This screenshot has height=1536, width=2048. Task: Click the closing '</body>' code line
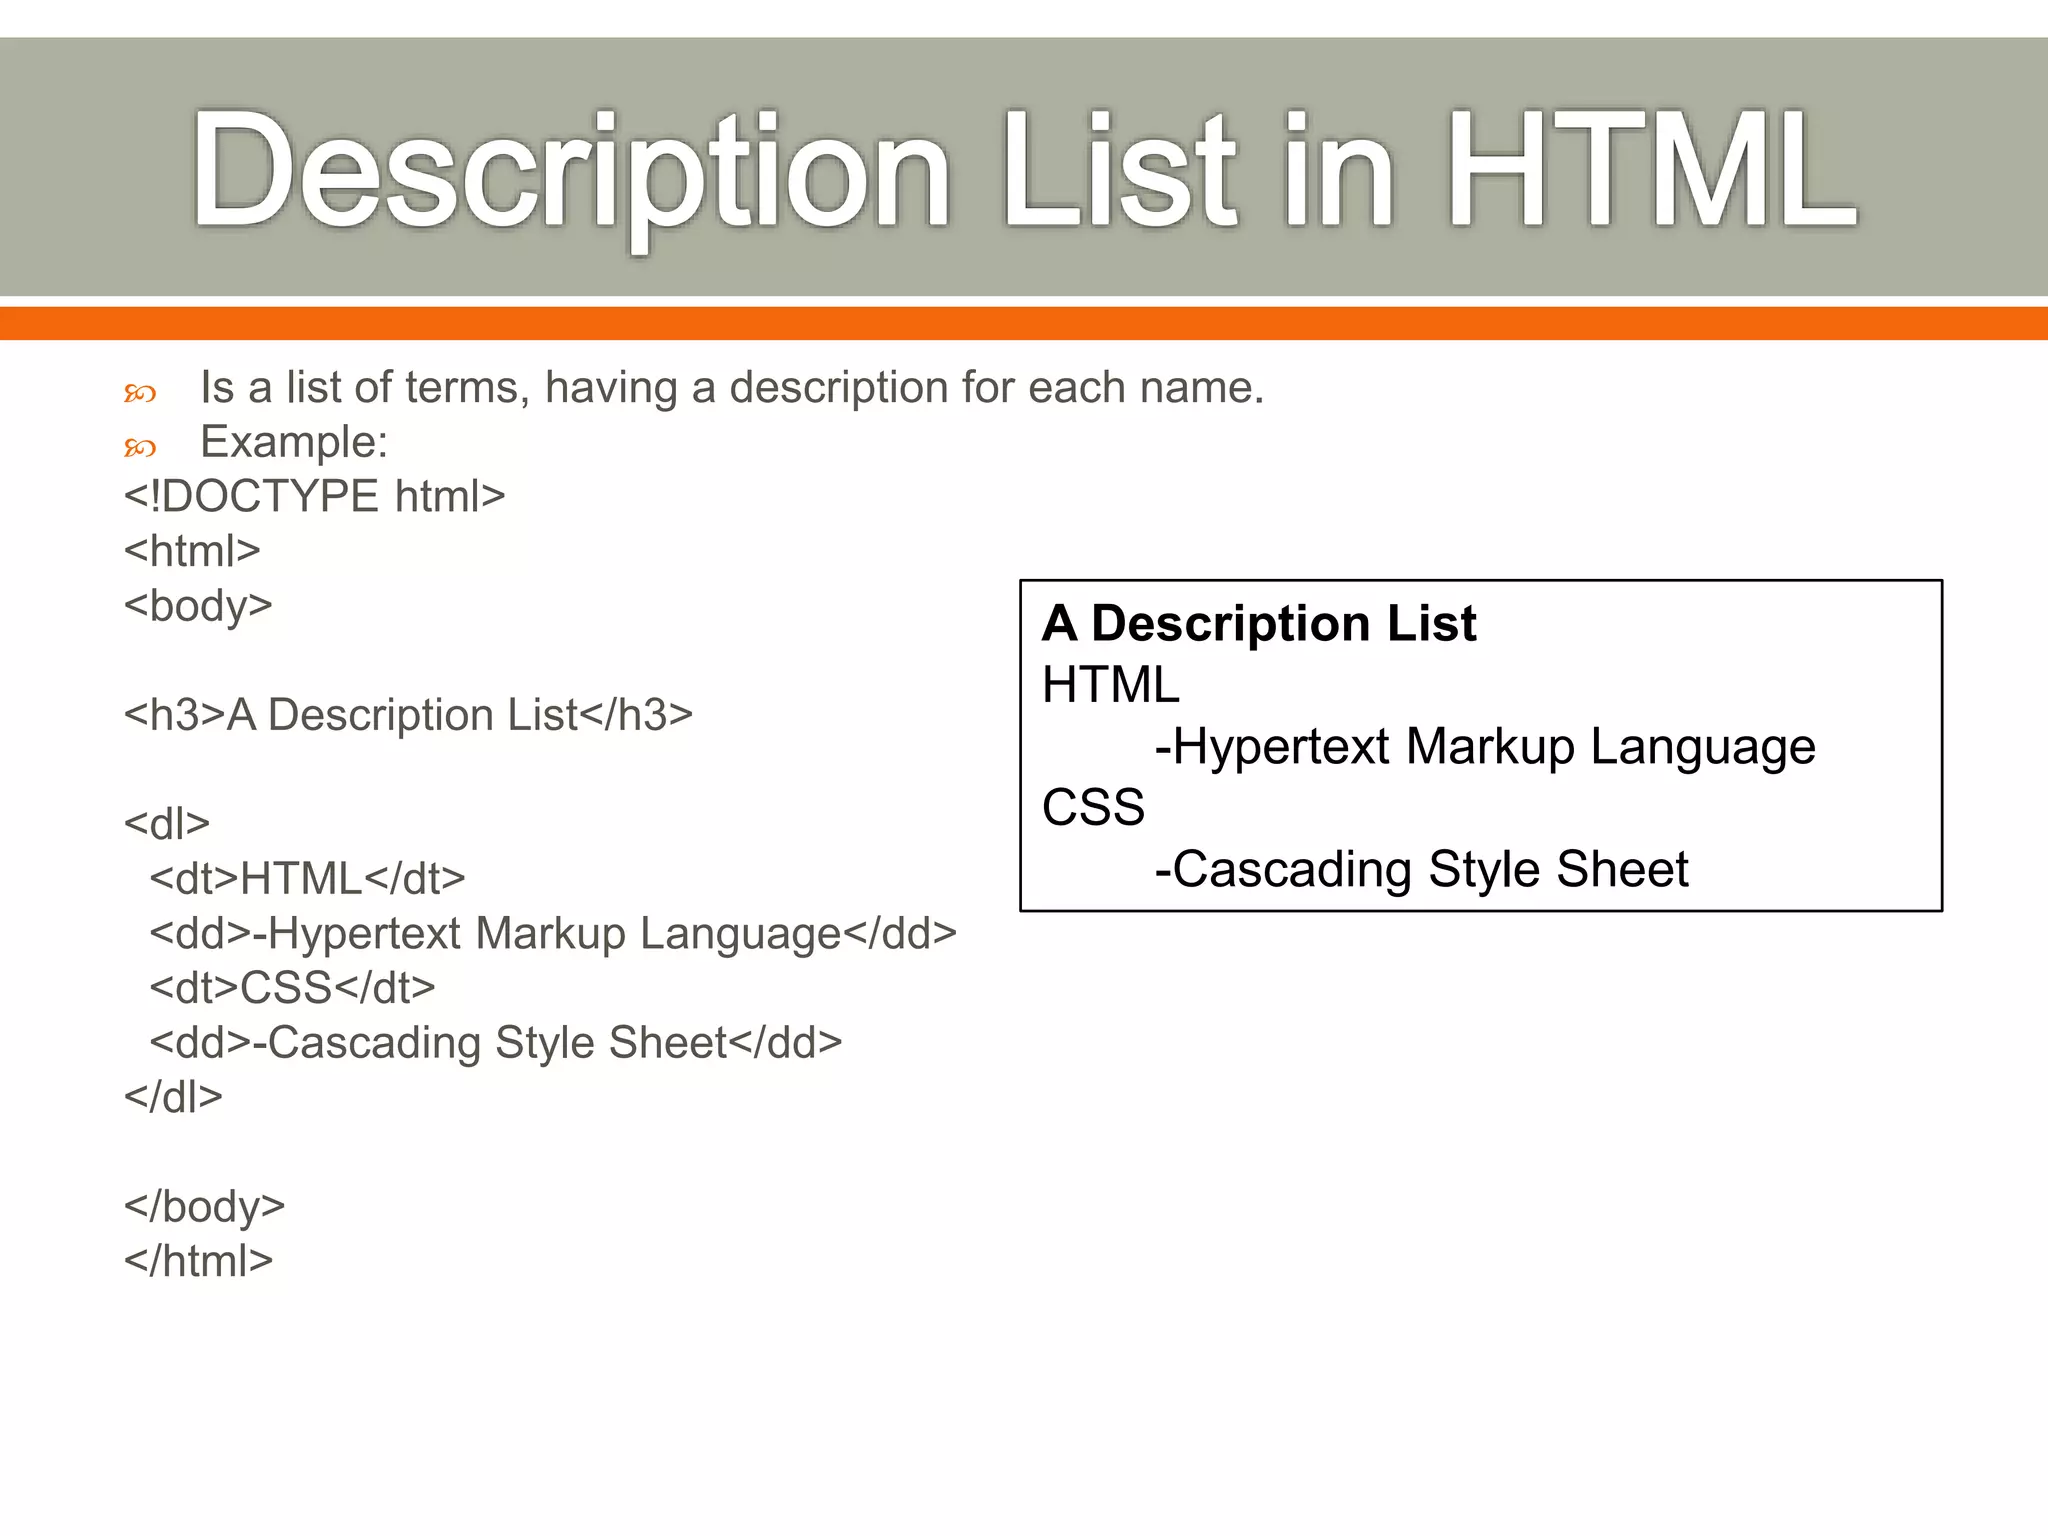click(205, 1208)
